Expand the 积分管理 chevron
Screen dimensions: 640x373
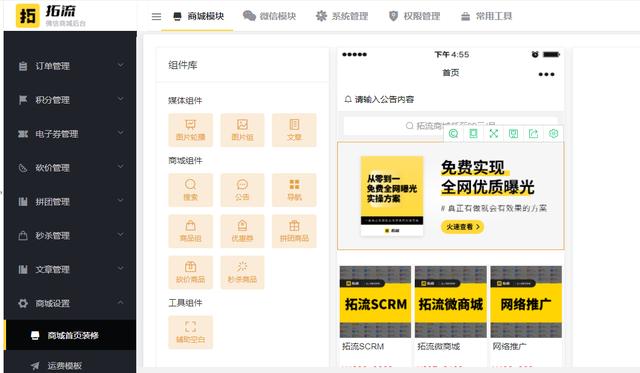point(121,99)
